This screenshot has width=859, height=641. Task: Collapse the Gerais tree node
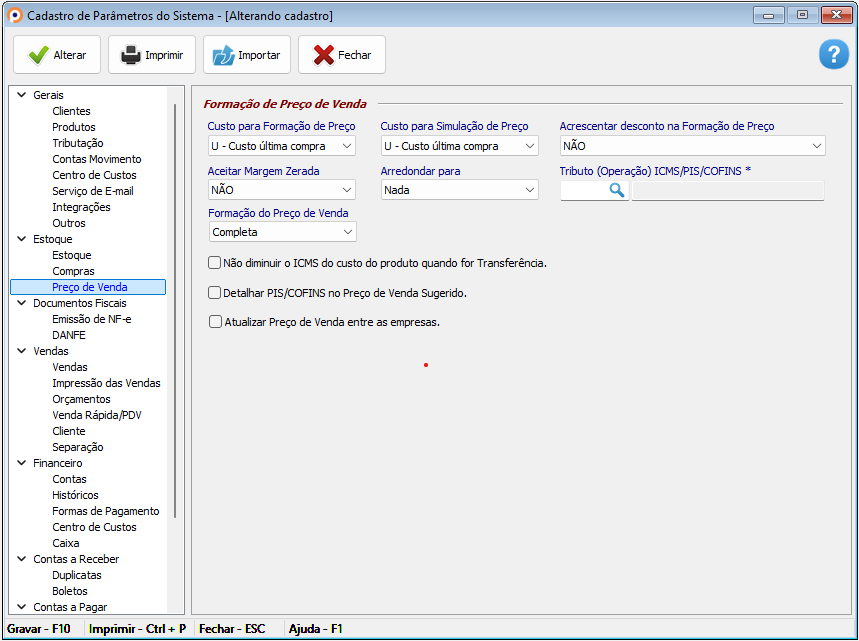[x=21, y=95]
